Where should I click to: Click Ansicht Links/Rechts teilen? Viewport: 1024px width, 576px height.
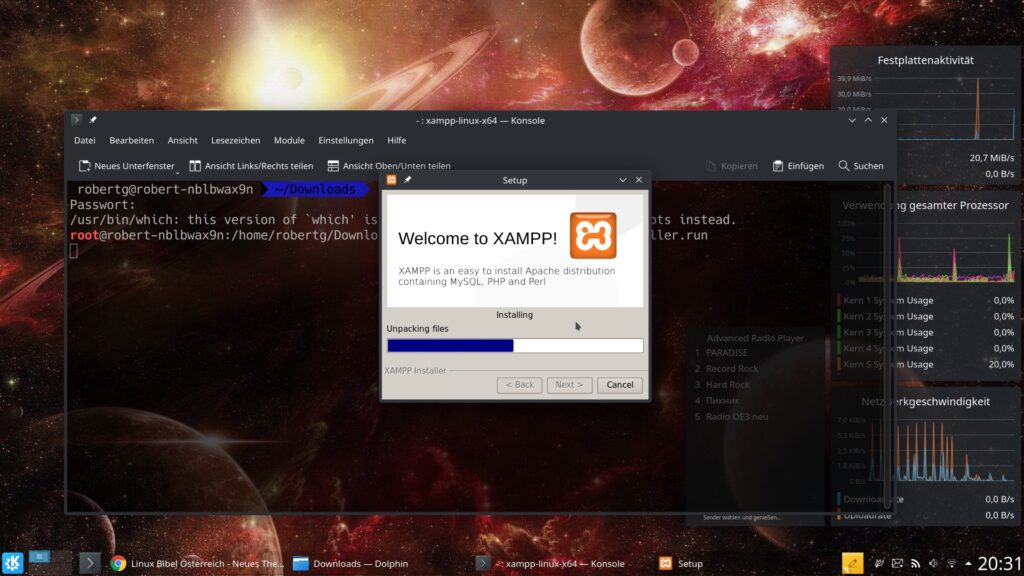(x=251, y=166)
